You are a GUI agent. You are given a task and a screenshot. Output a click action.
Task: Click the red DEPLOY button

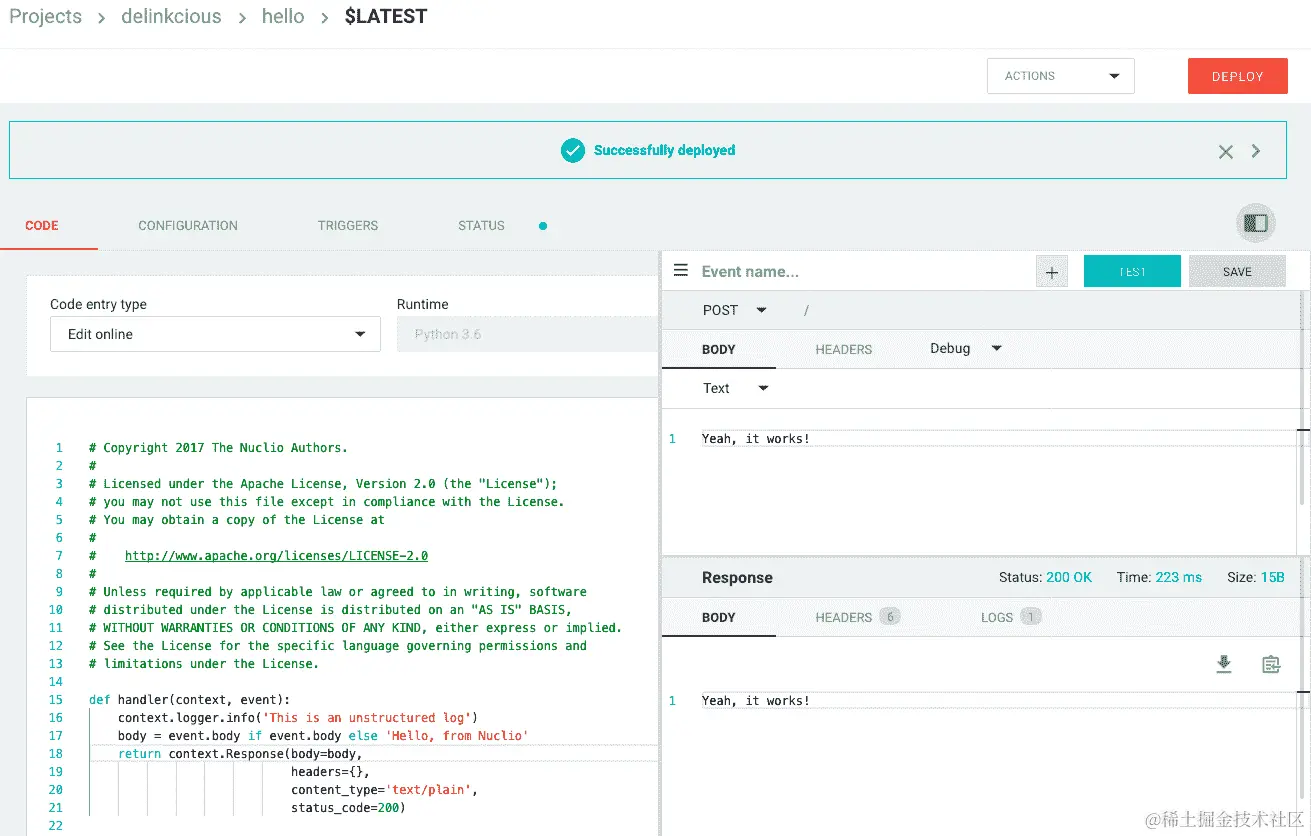1237,76
